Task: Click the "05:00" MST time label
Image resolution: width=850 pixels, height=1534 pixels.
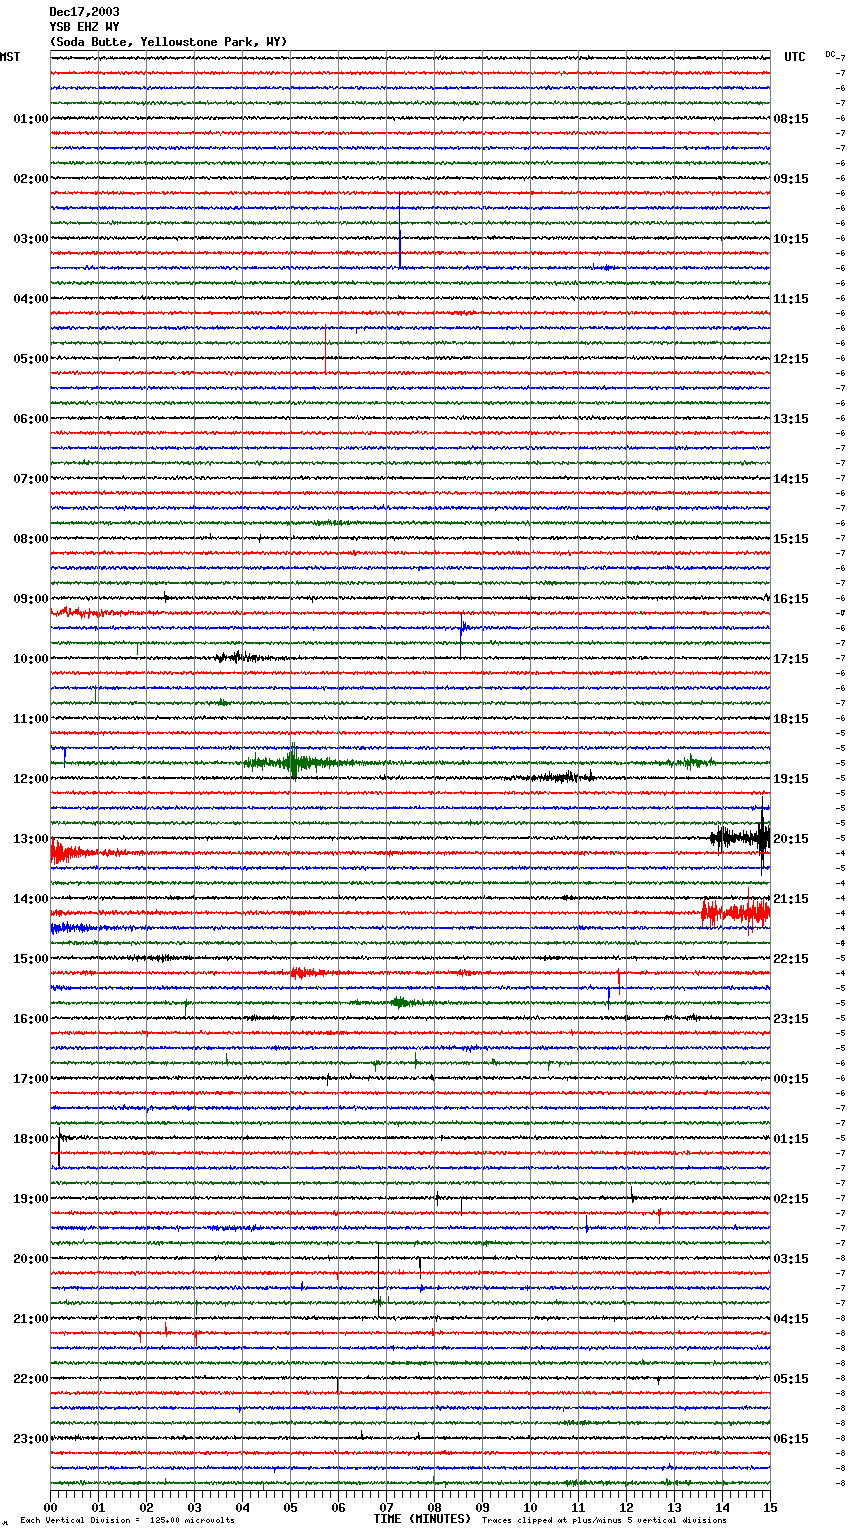Action: tap(31, 359)
